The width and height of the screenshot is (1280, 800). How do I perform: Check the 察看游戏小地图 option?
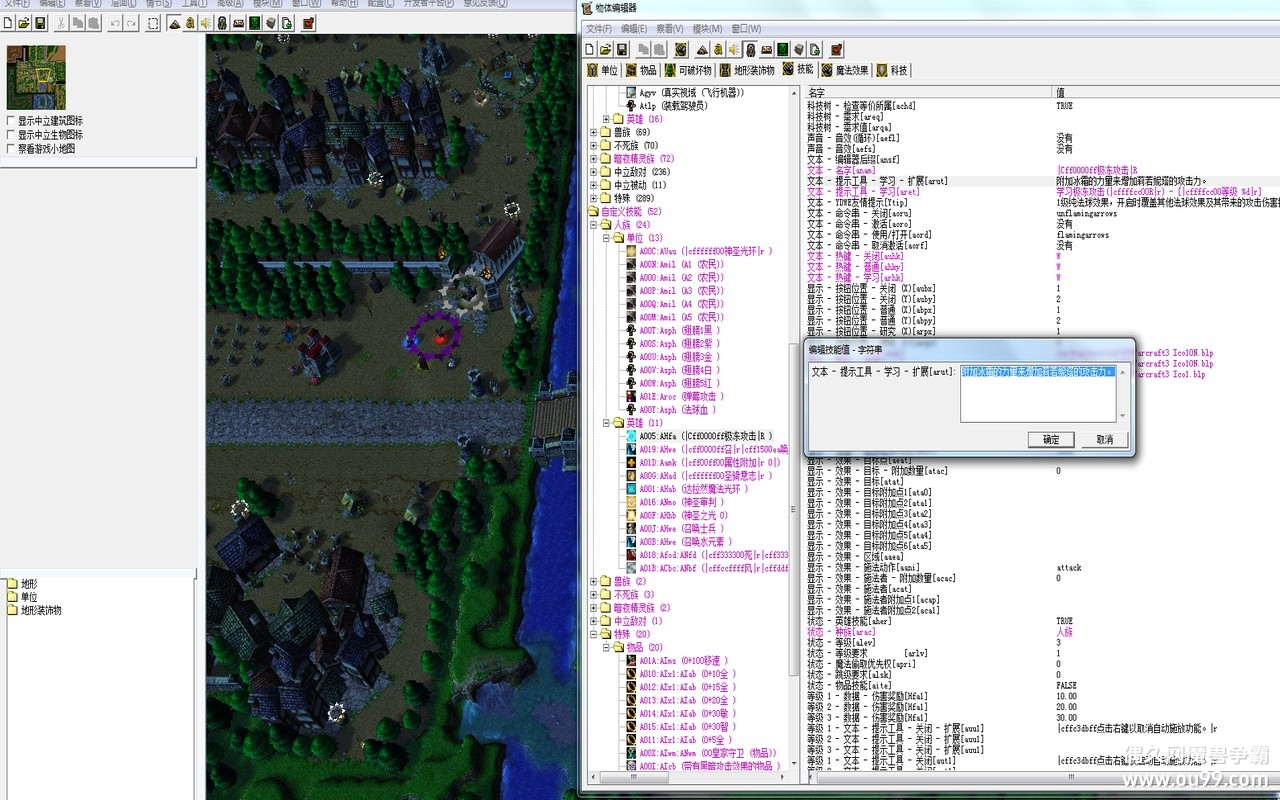(x=11, y=149)
